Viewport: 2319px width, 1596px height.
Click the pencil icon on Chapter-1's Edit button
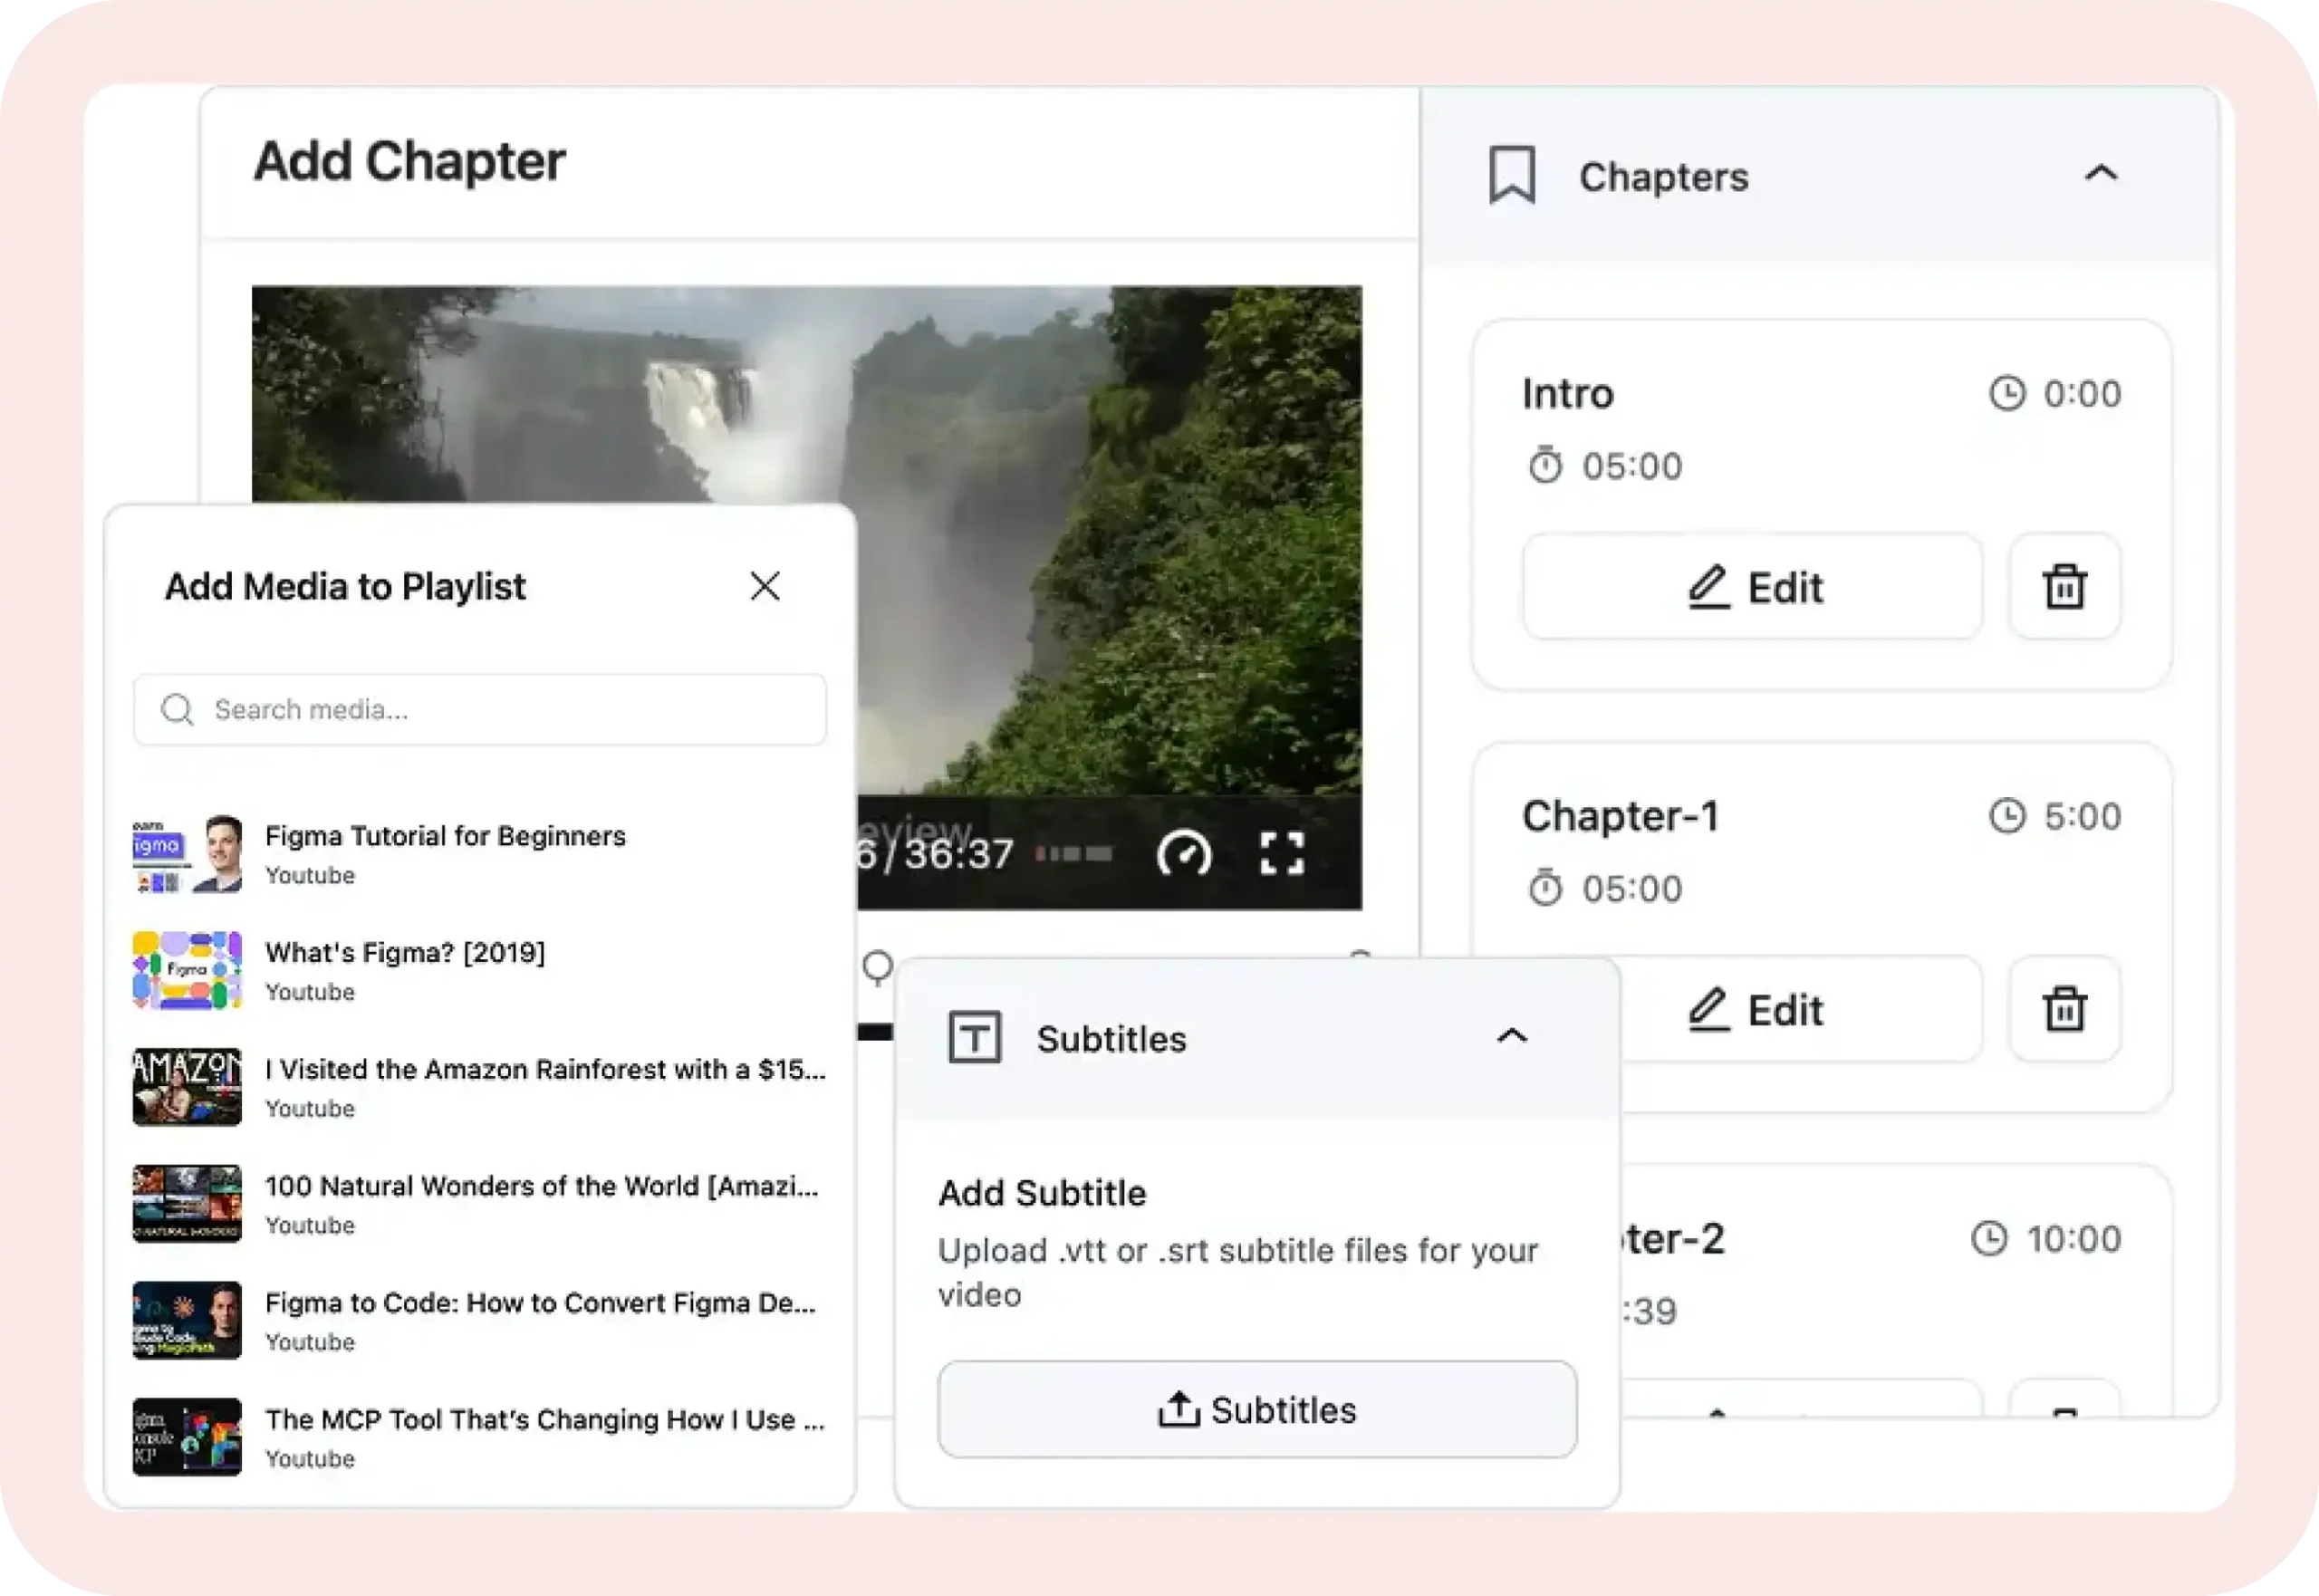1709,1010
